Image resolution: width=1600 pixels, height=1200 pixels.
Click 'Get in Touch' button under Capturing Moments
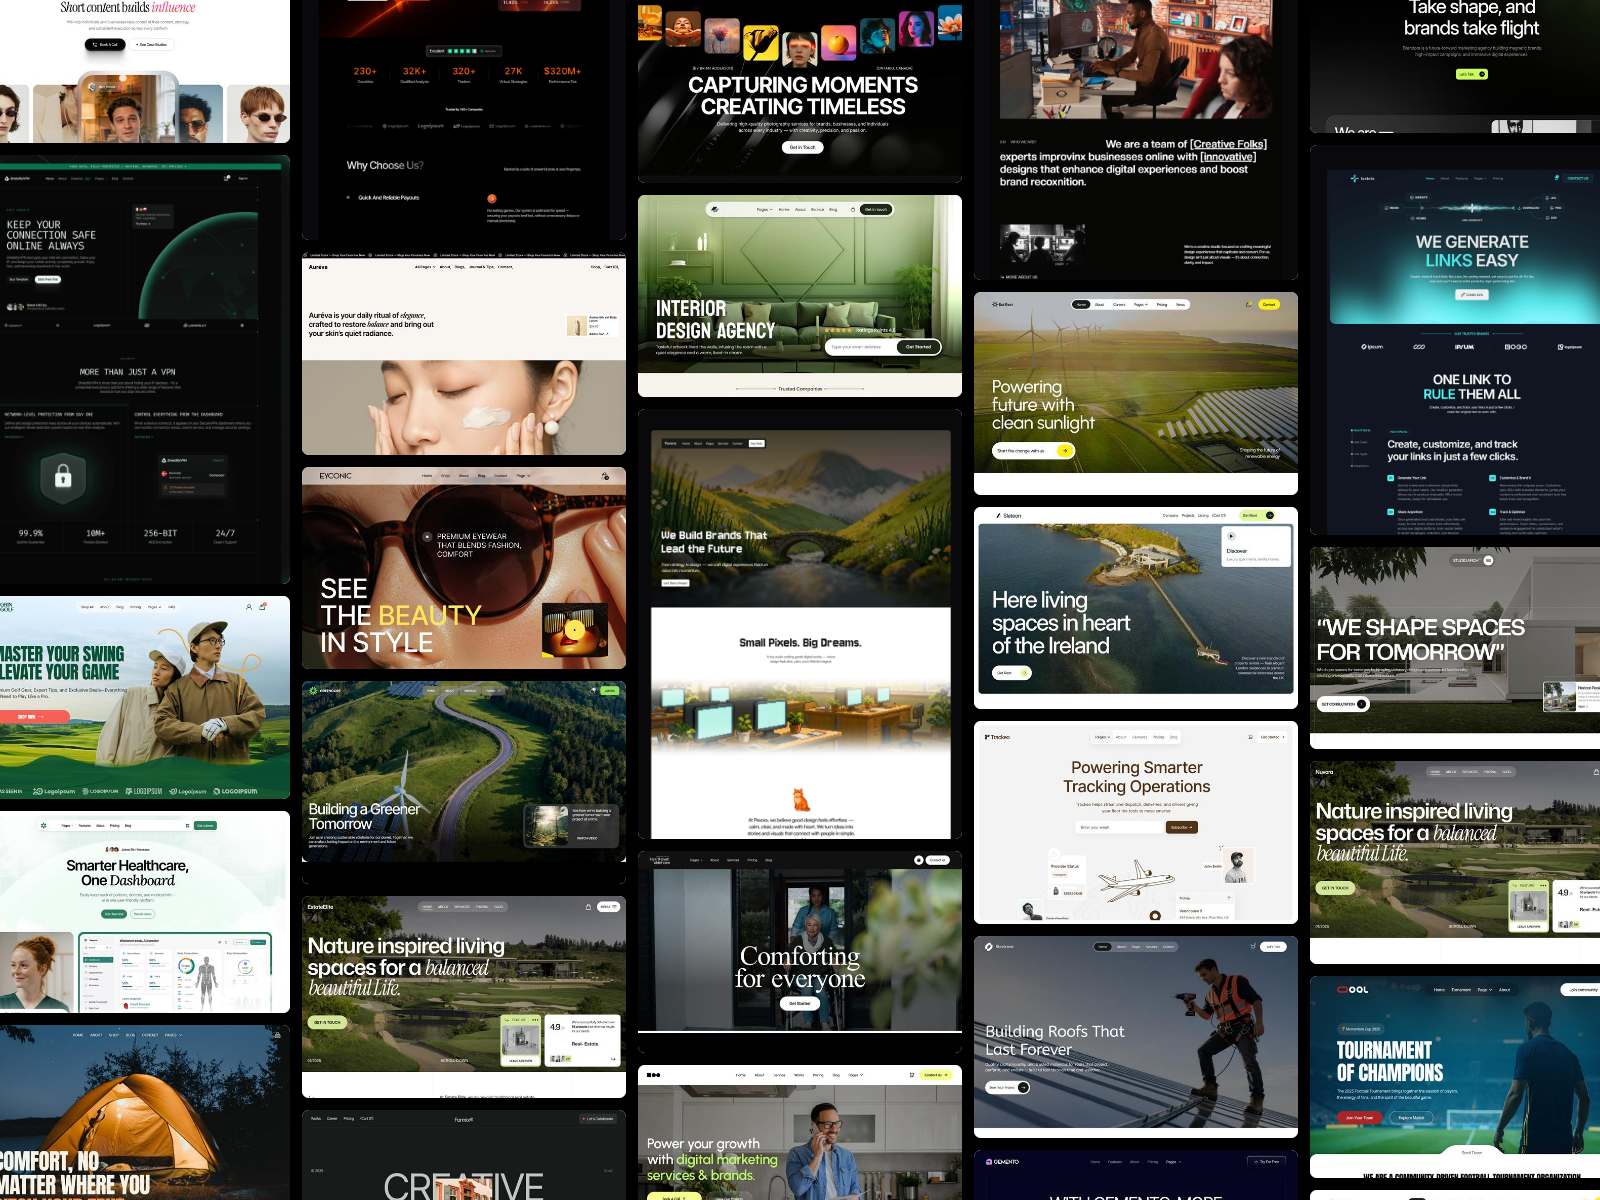pyautogui.click(x=801, y=147)
